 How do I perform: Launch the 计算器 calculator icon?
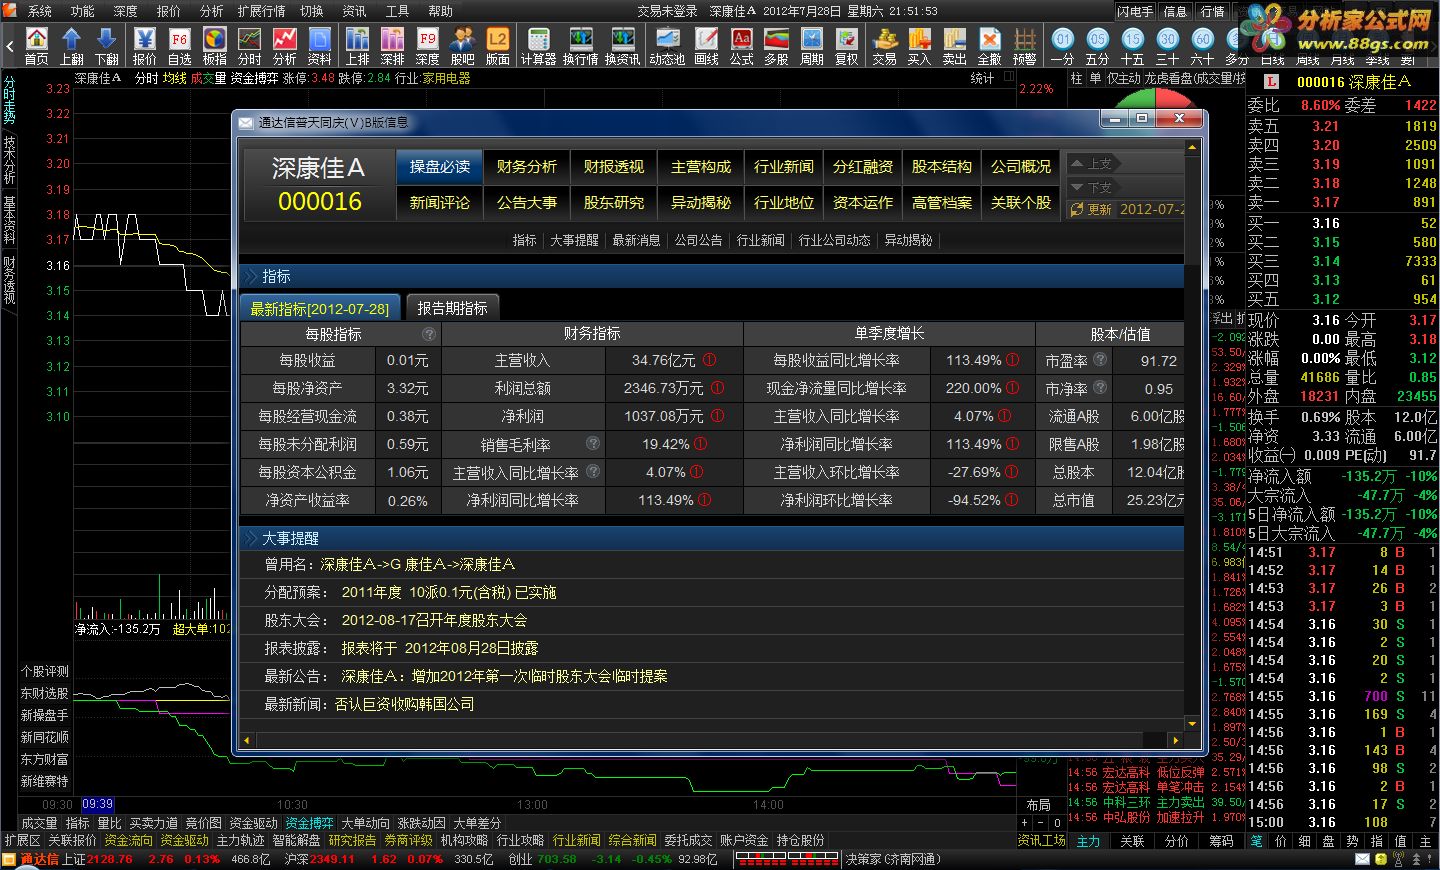click(539, 45)
